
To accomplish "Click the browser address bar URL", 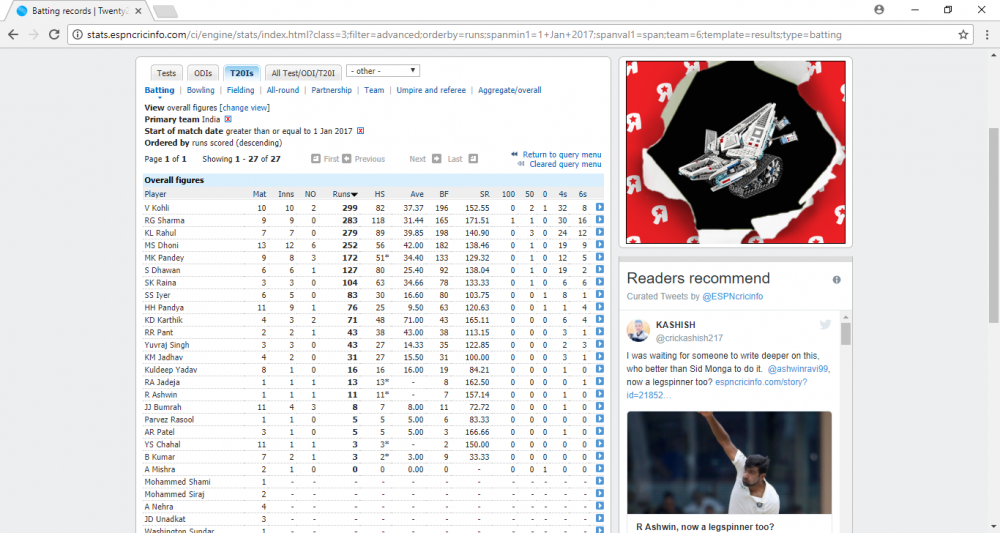I will tap(464, 35).
